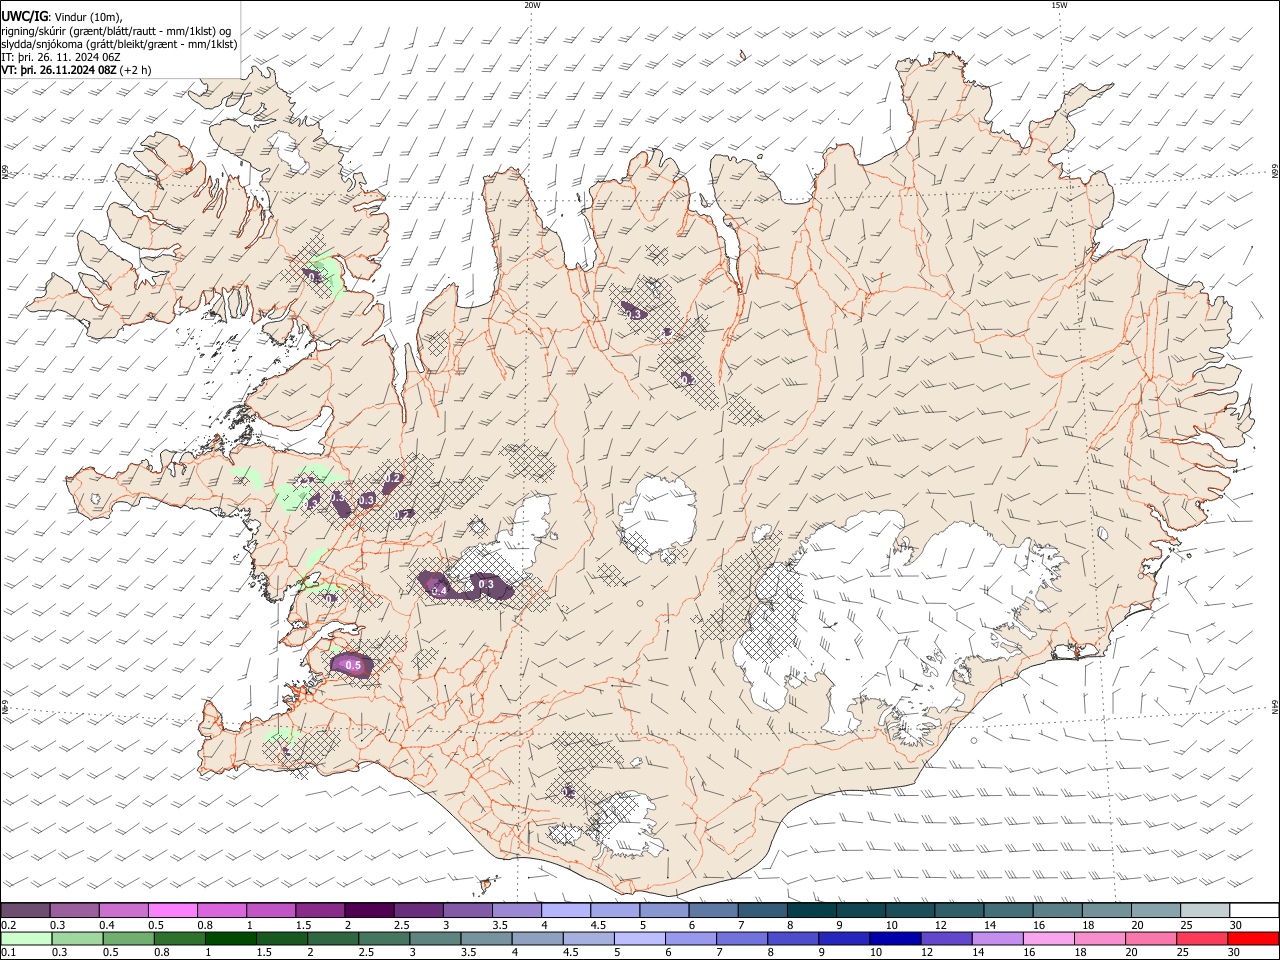
Task: Click the lower legend swatch between 7 and 8
Action: (x=742, y=938)
